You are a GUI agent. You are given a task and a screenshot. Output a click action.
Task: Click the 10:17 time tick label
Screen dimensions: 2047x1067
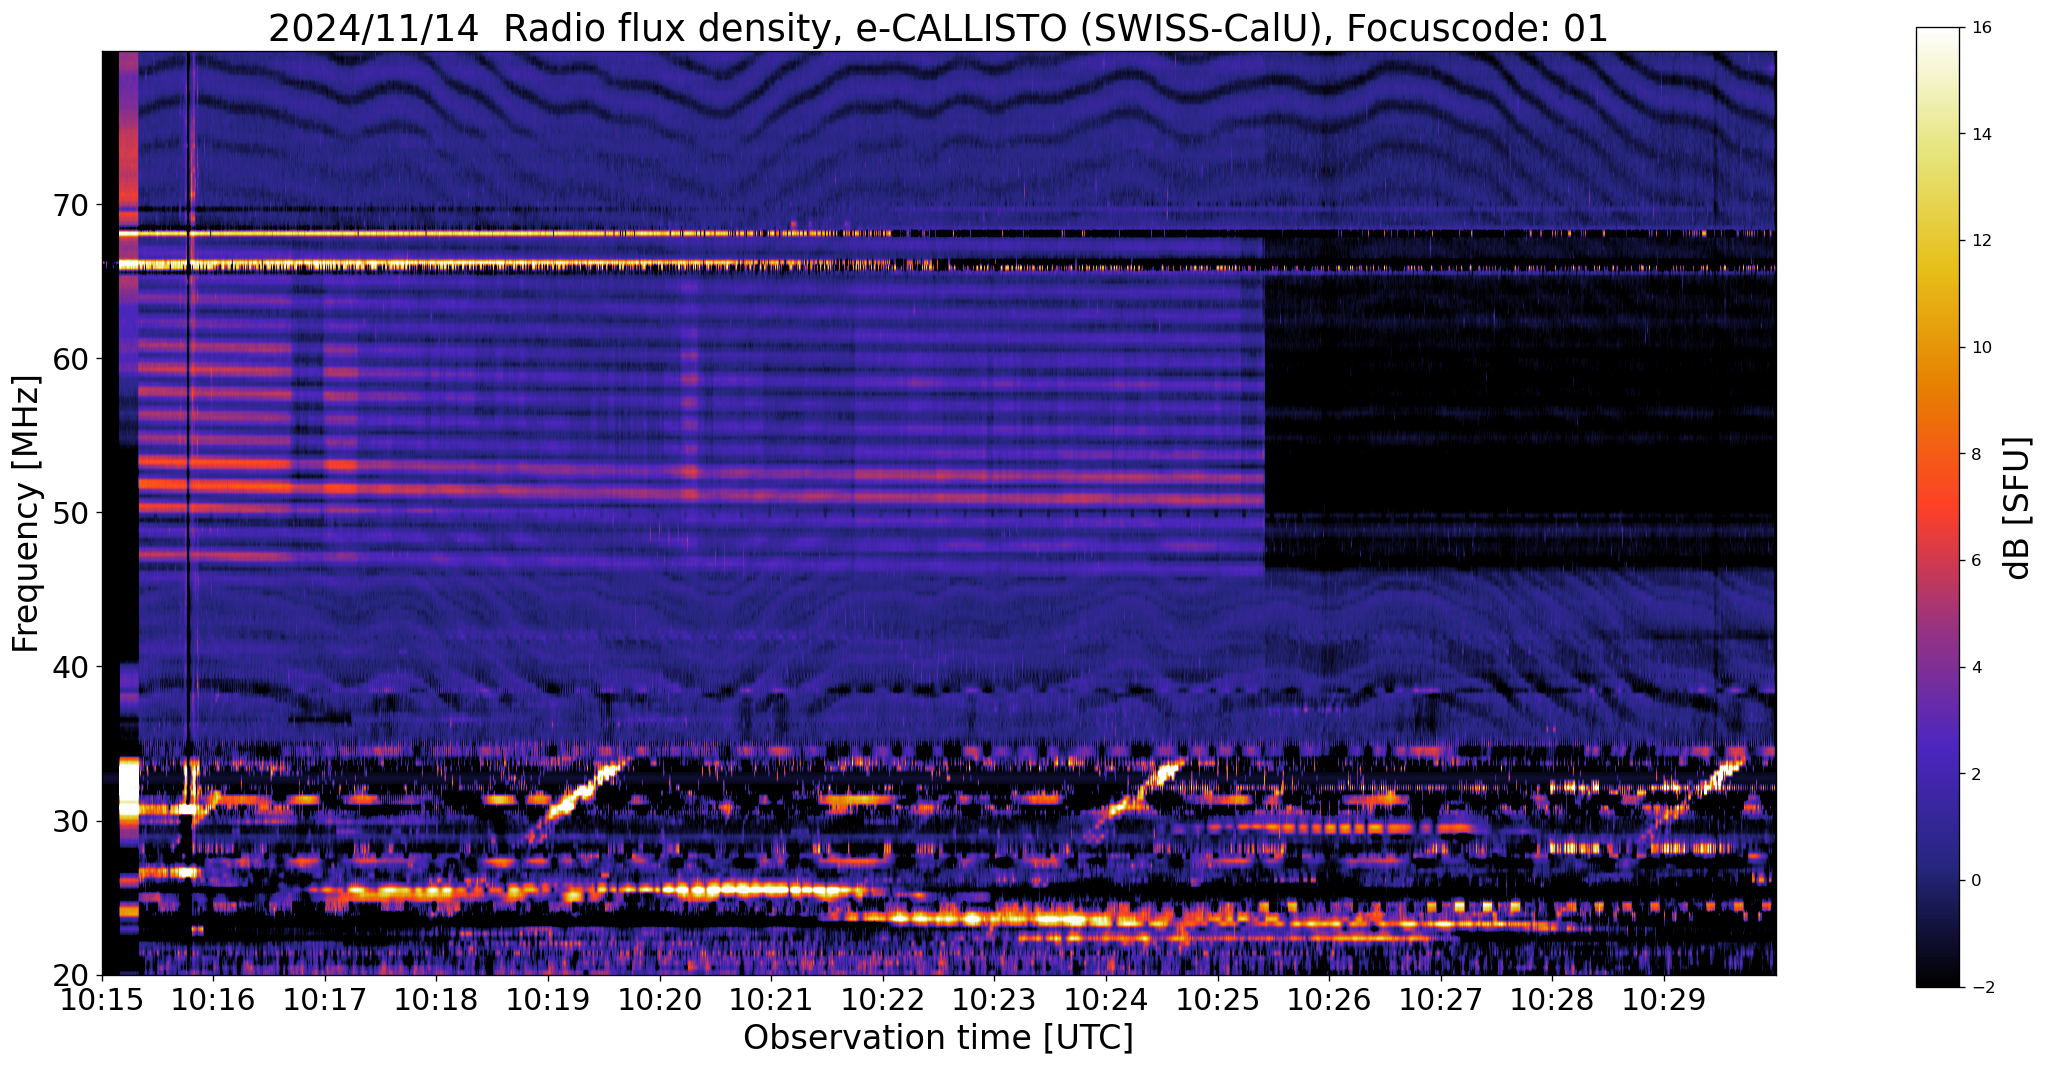click(x=325, y=1001)
